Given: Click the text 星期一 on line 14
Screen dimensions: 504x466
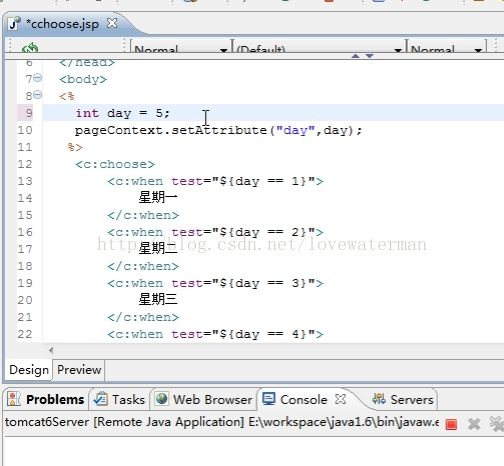Looking at the screenshot, I should (x=158, y=198).
